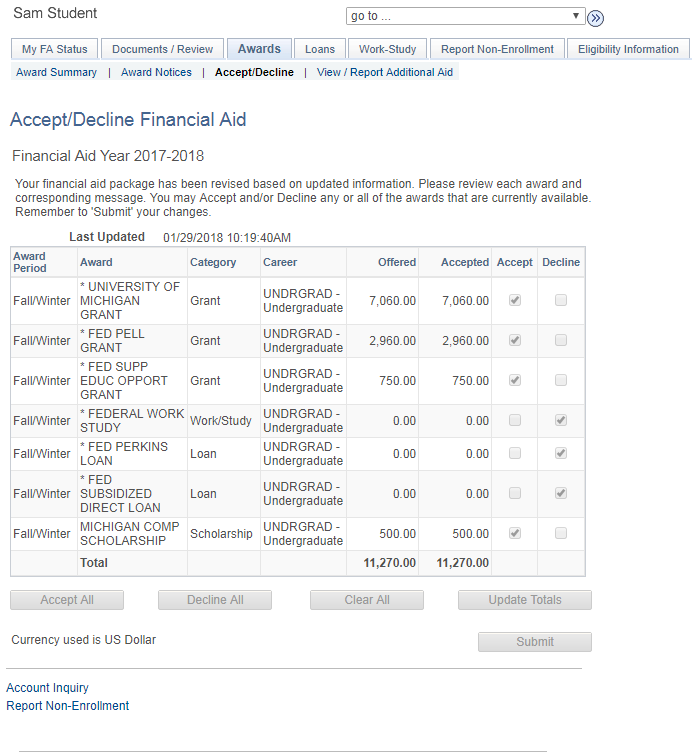Toggle Decline for University of Michigan Grant

point(561,300)
